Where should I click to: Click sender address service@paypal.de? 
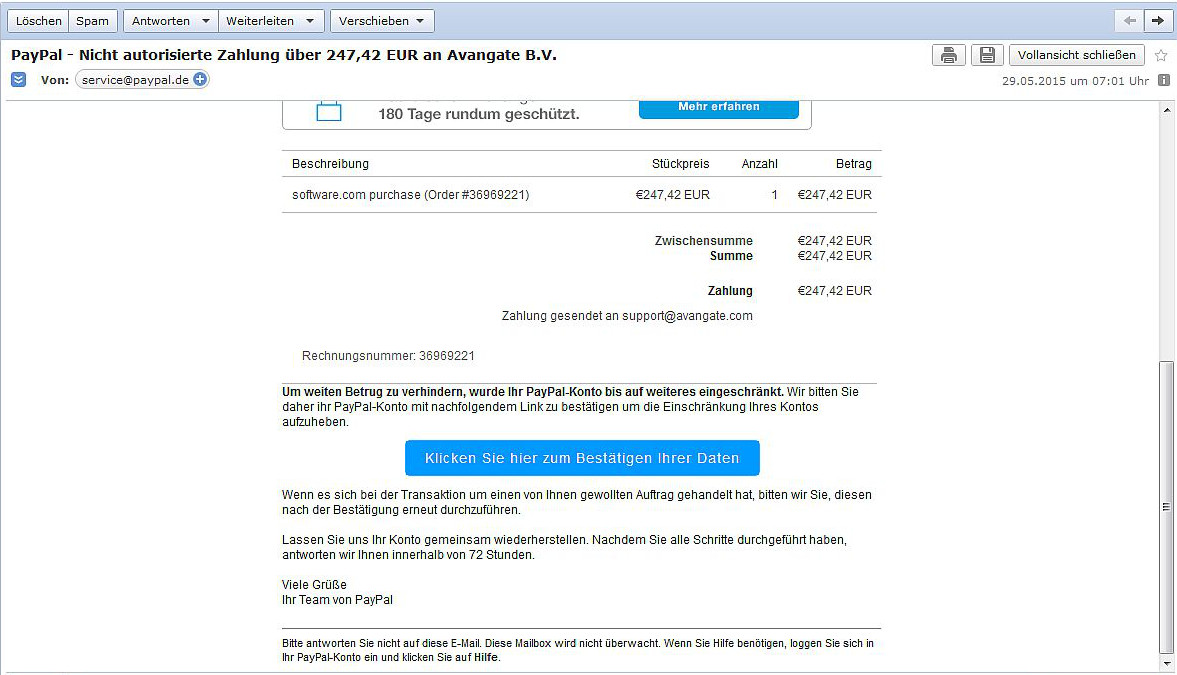(135, 80)
